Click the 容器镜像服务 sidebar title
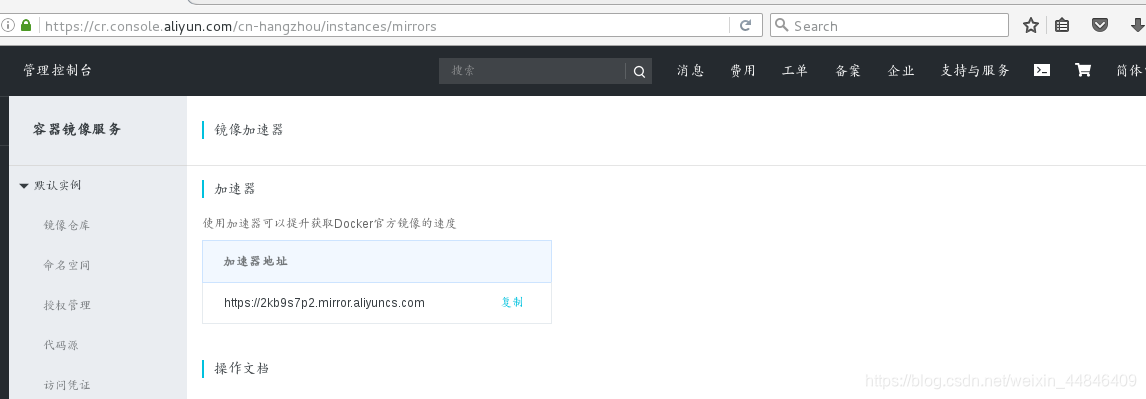Screen dimensions: 1146x399 pyautogui.click(x=77, y=129)
